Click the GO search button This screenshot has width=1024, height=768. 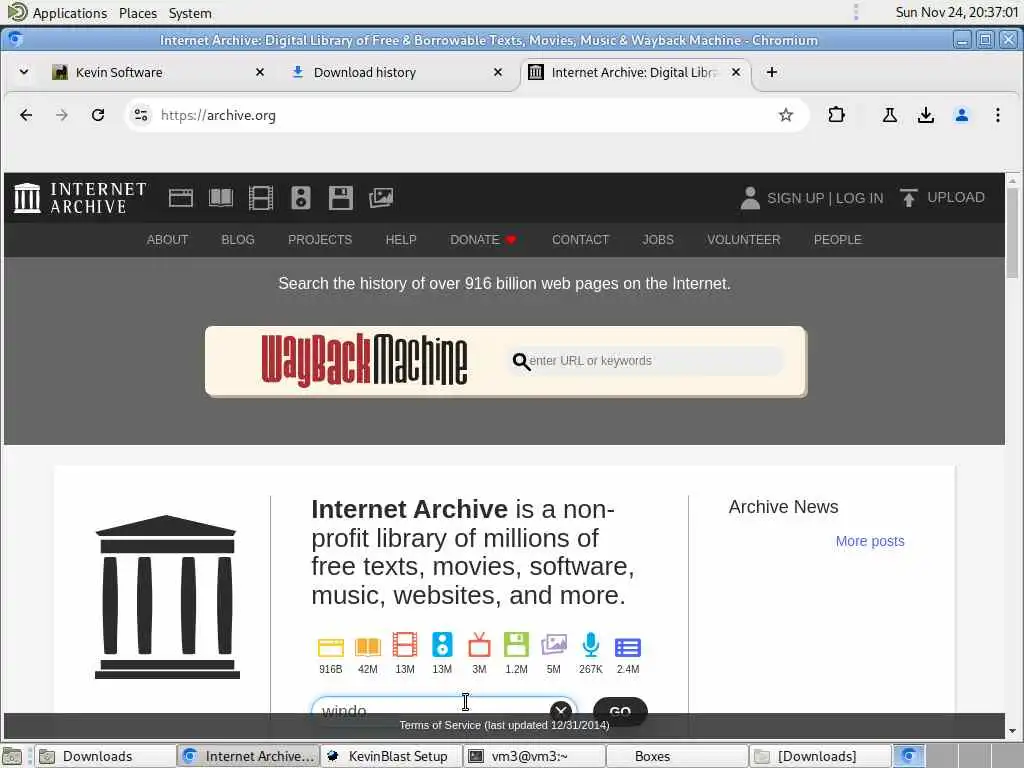click(620, 711)
